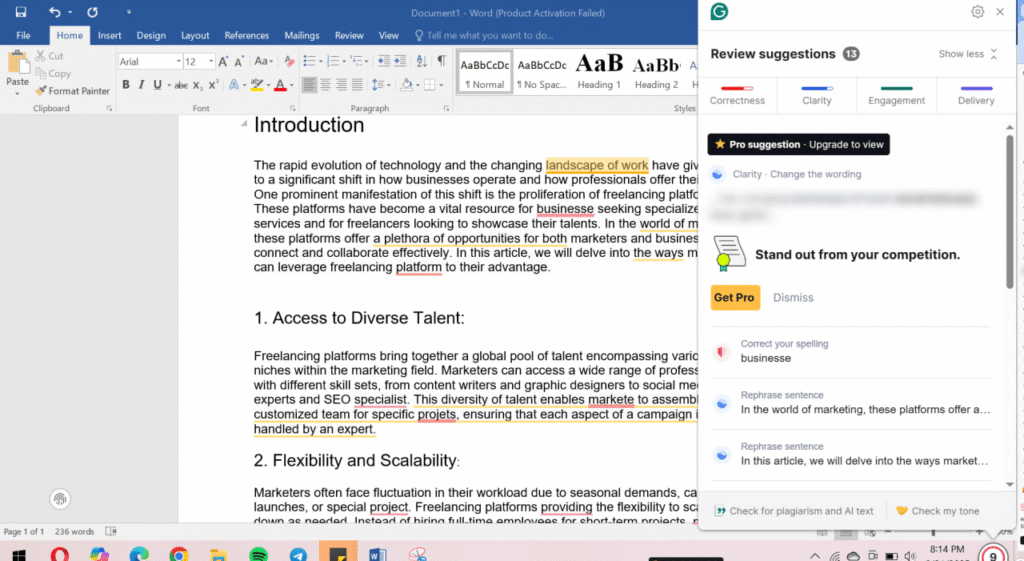
Task: Apply bullet list formatting
Action: (x=309, y=61)
